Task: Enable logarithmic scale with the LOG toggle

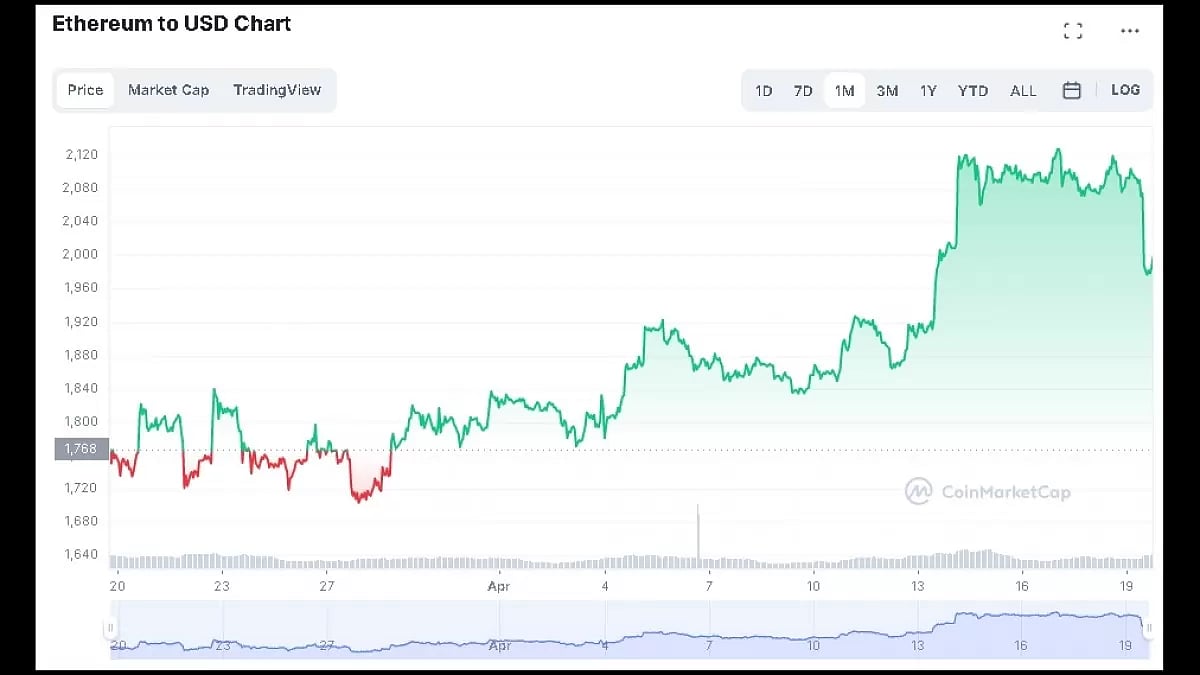Action: [x=1125, y=90]
